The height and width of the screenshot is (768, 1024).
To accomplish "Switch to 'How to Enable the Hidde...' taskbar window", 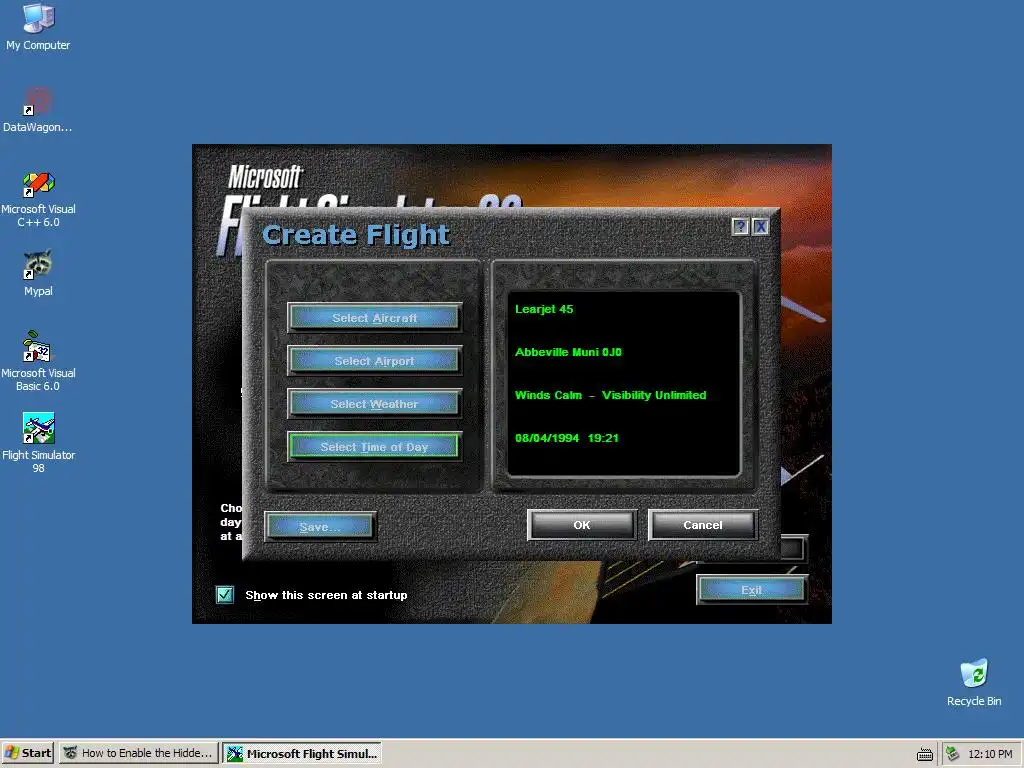I will tap(139, 753).
